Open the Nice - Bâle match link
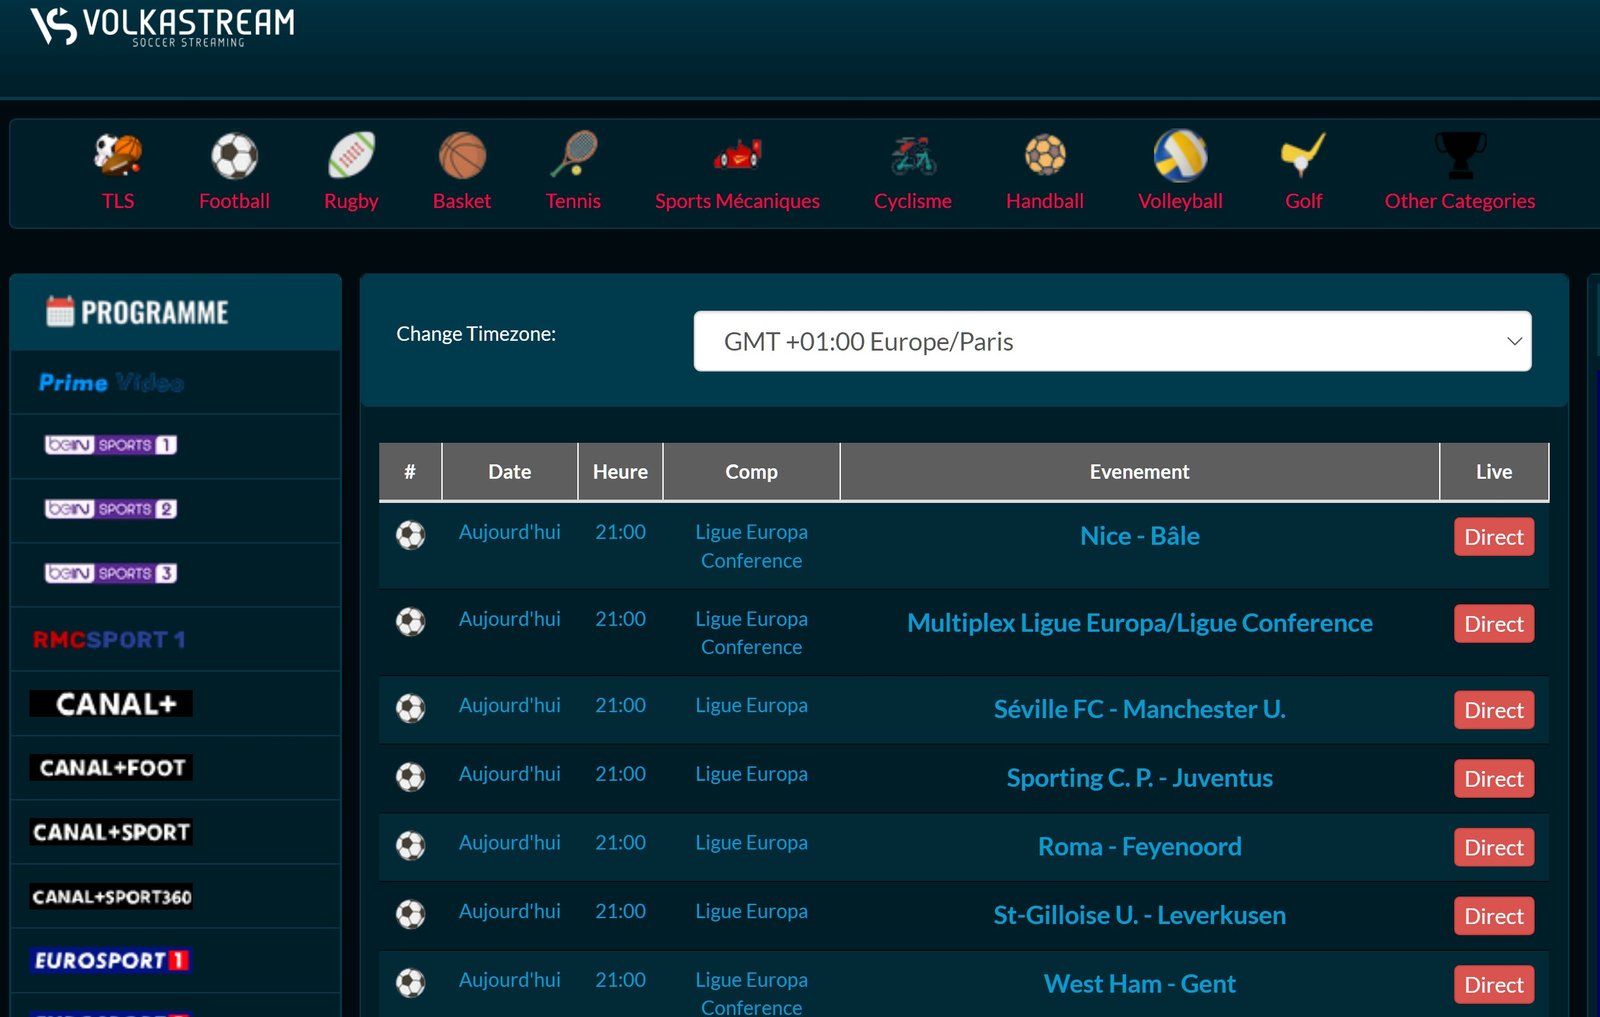1600x1017 pixels. coord(1140,536)
